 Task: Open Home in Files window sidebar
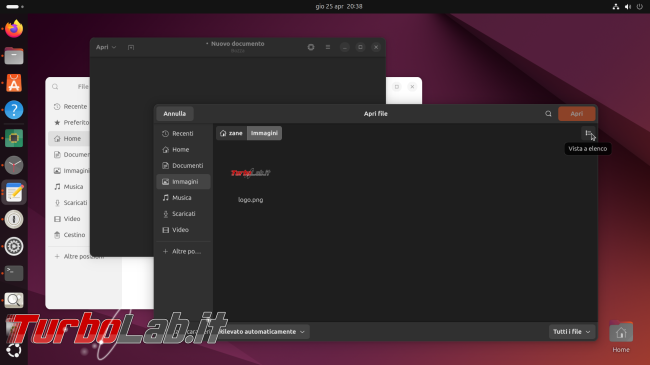(69, 139)
